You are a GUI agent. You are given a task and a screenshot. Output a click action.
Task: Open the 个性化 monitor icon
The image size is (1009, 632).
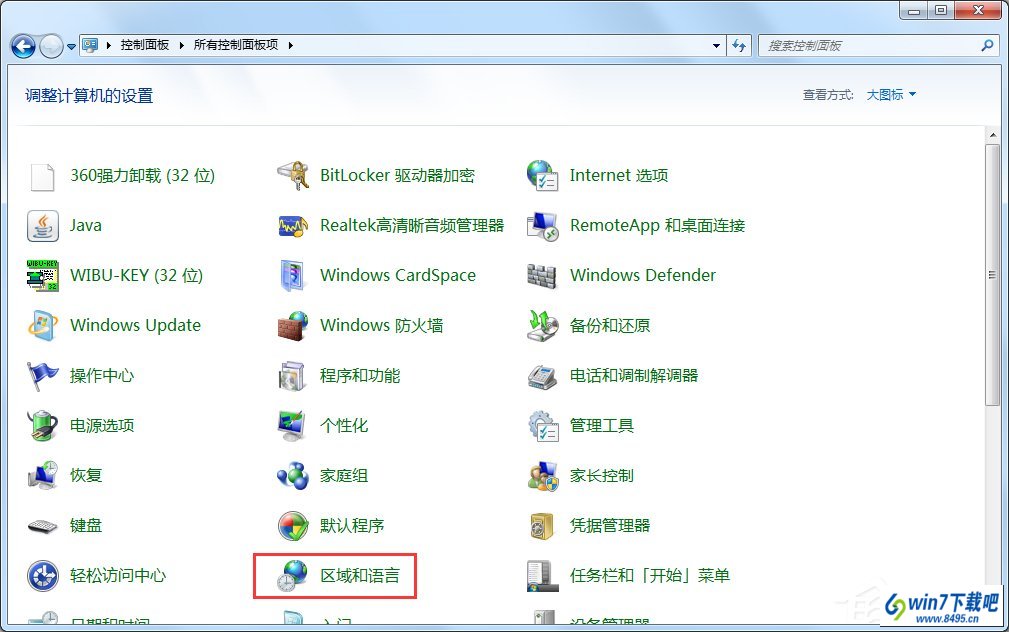tap(293, 425)
